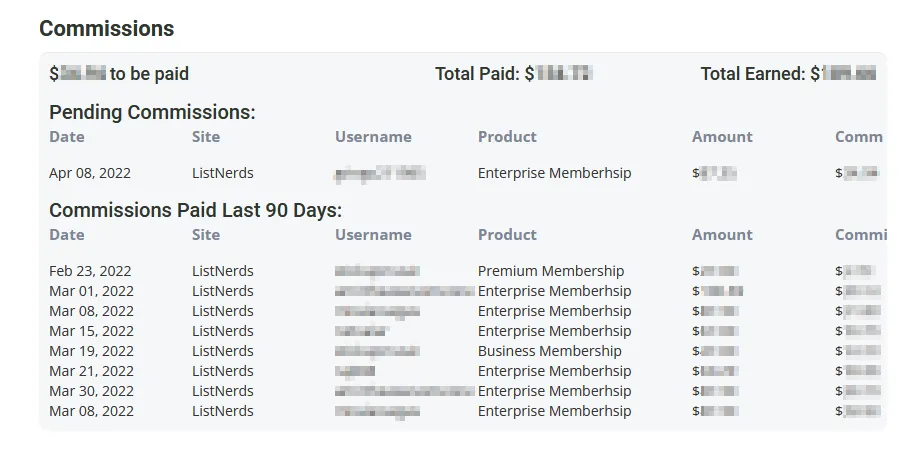The width and height of the screenshot is (915, 466).
Task: Click the Feb 23, 2022 commission row date
Action: [x=90, y=271]
